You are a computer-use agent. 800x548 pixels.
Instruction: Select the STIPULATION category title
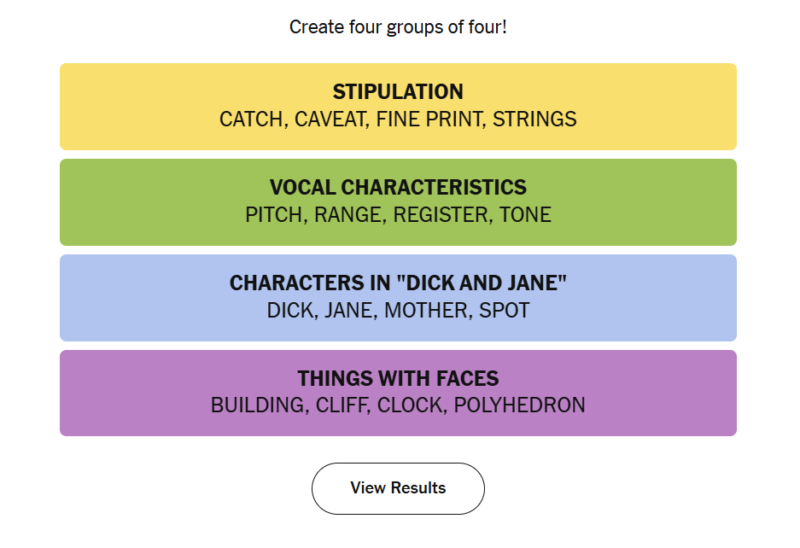point(398,92)
